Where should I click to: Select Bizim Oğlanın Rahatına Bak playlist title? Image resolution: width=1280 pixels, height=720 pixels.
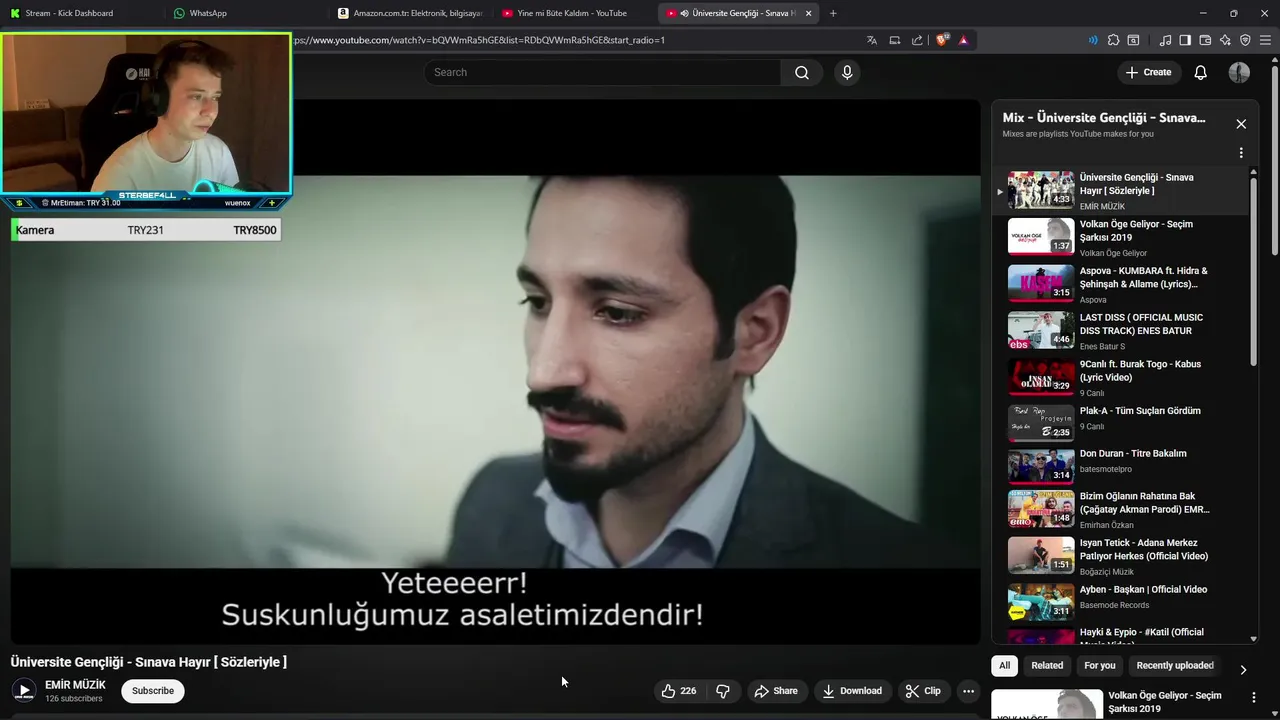coord(1145,503)
